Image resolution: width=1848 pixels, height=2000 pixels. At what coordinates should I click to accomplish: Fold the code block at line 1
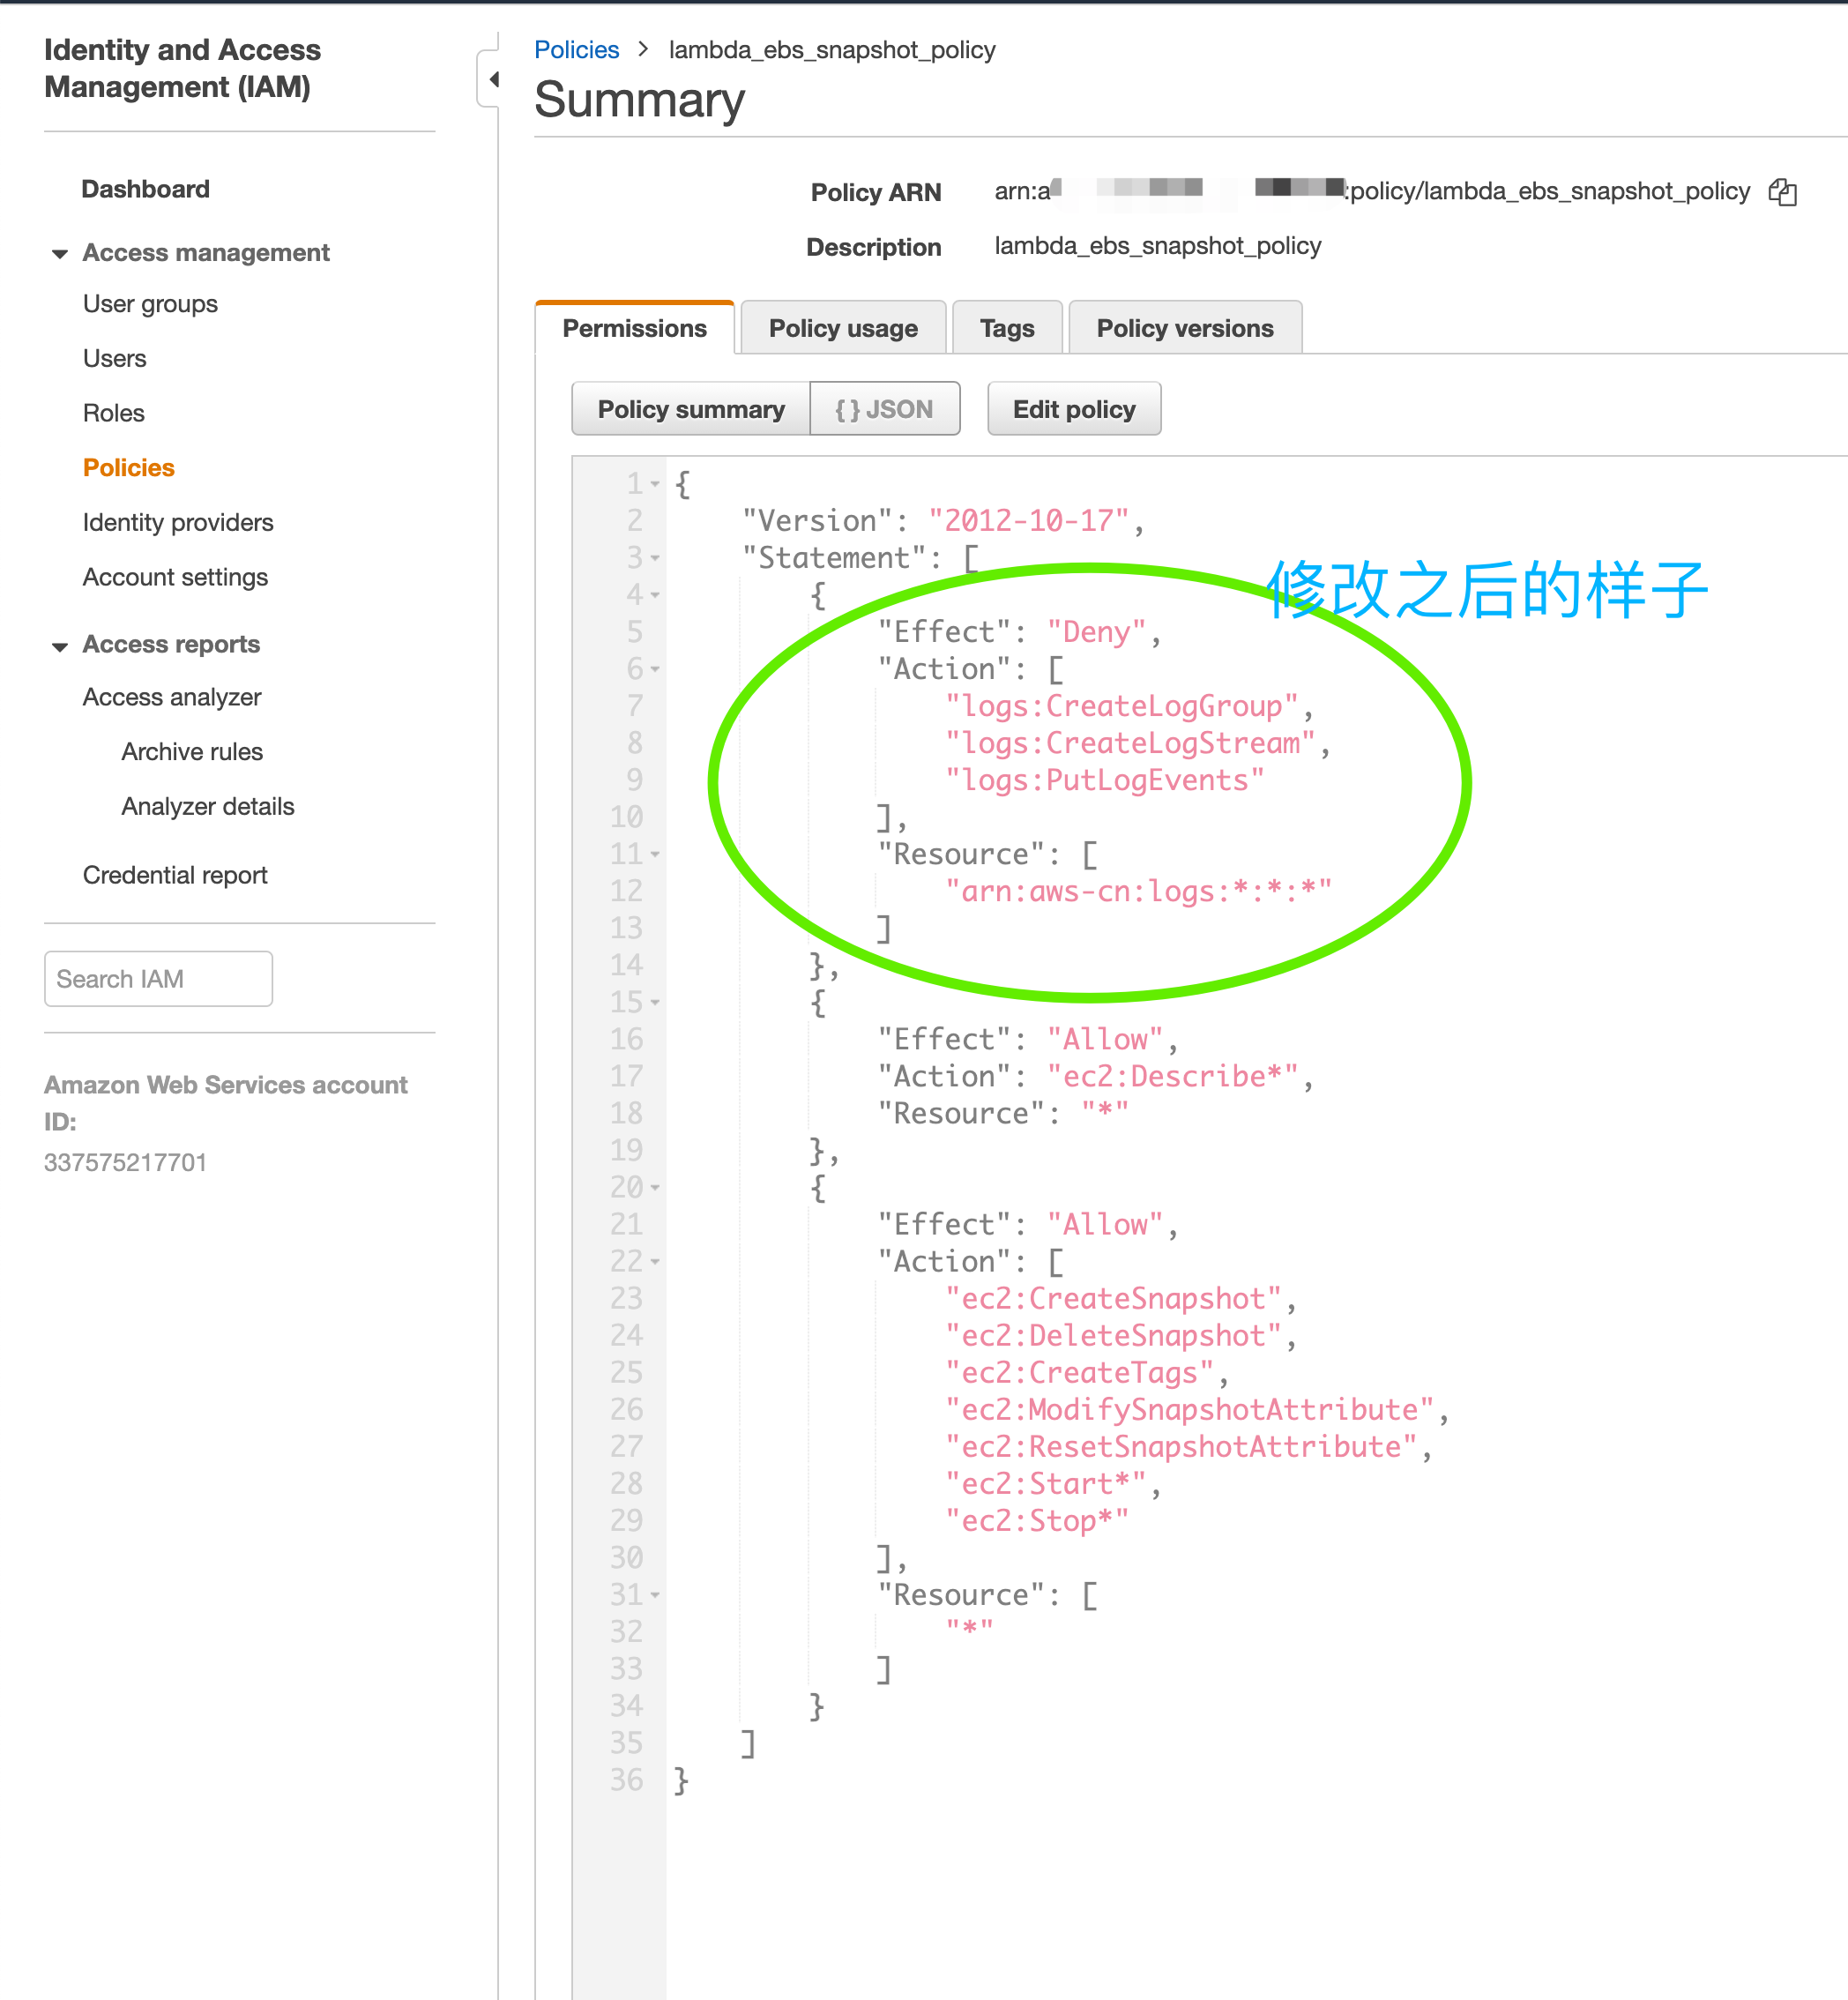655,484
